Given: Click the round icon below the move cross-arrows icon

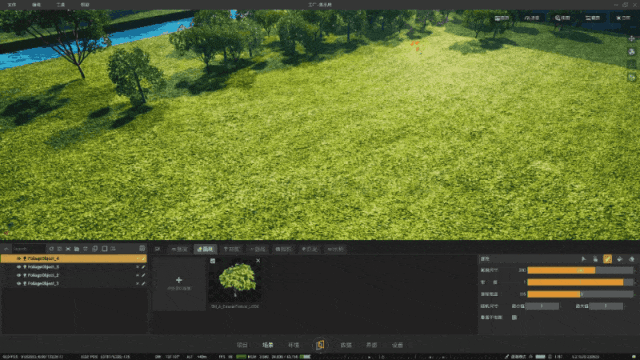Looking at the screenshot, I should (632, 52).
